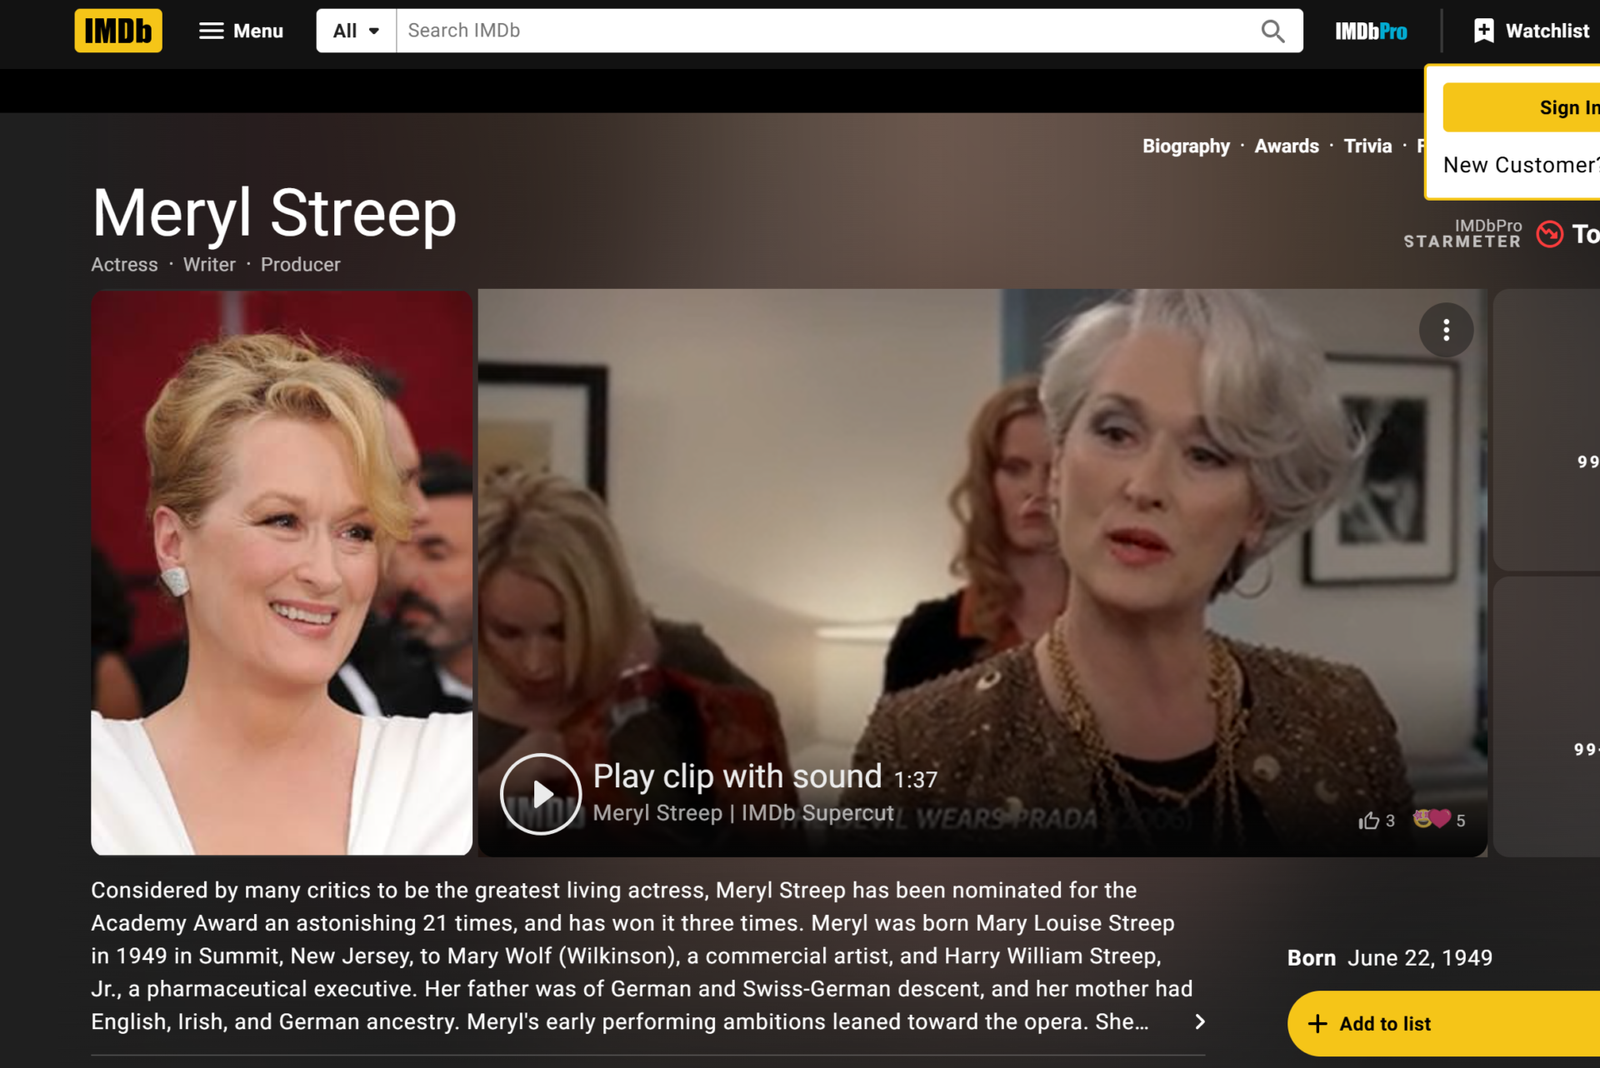Open the three-dot video options menu
1600x1068 pixels.
tap(1445, 330)
